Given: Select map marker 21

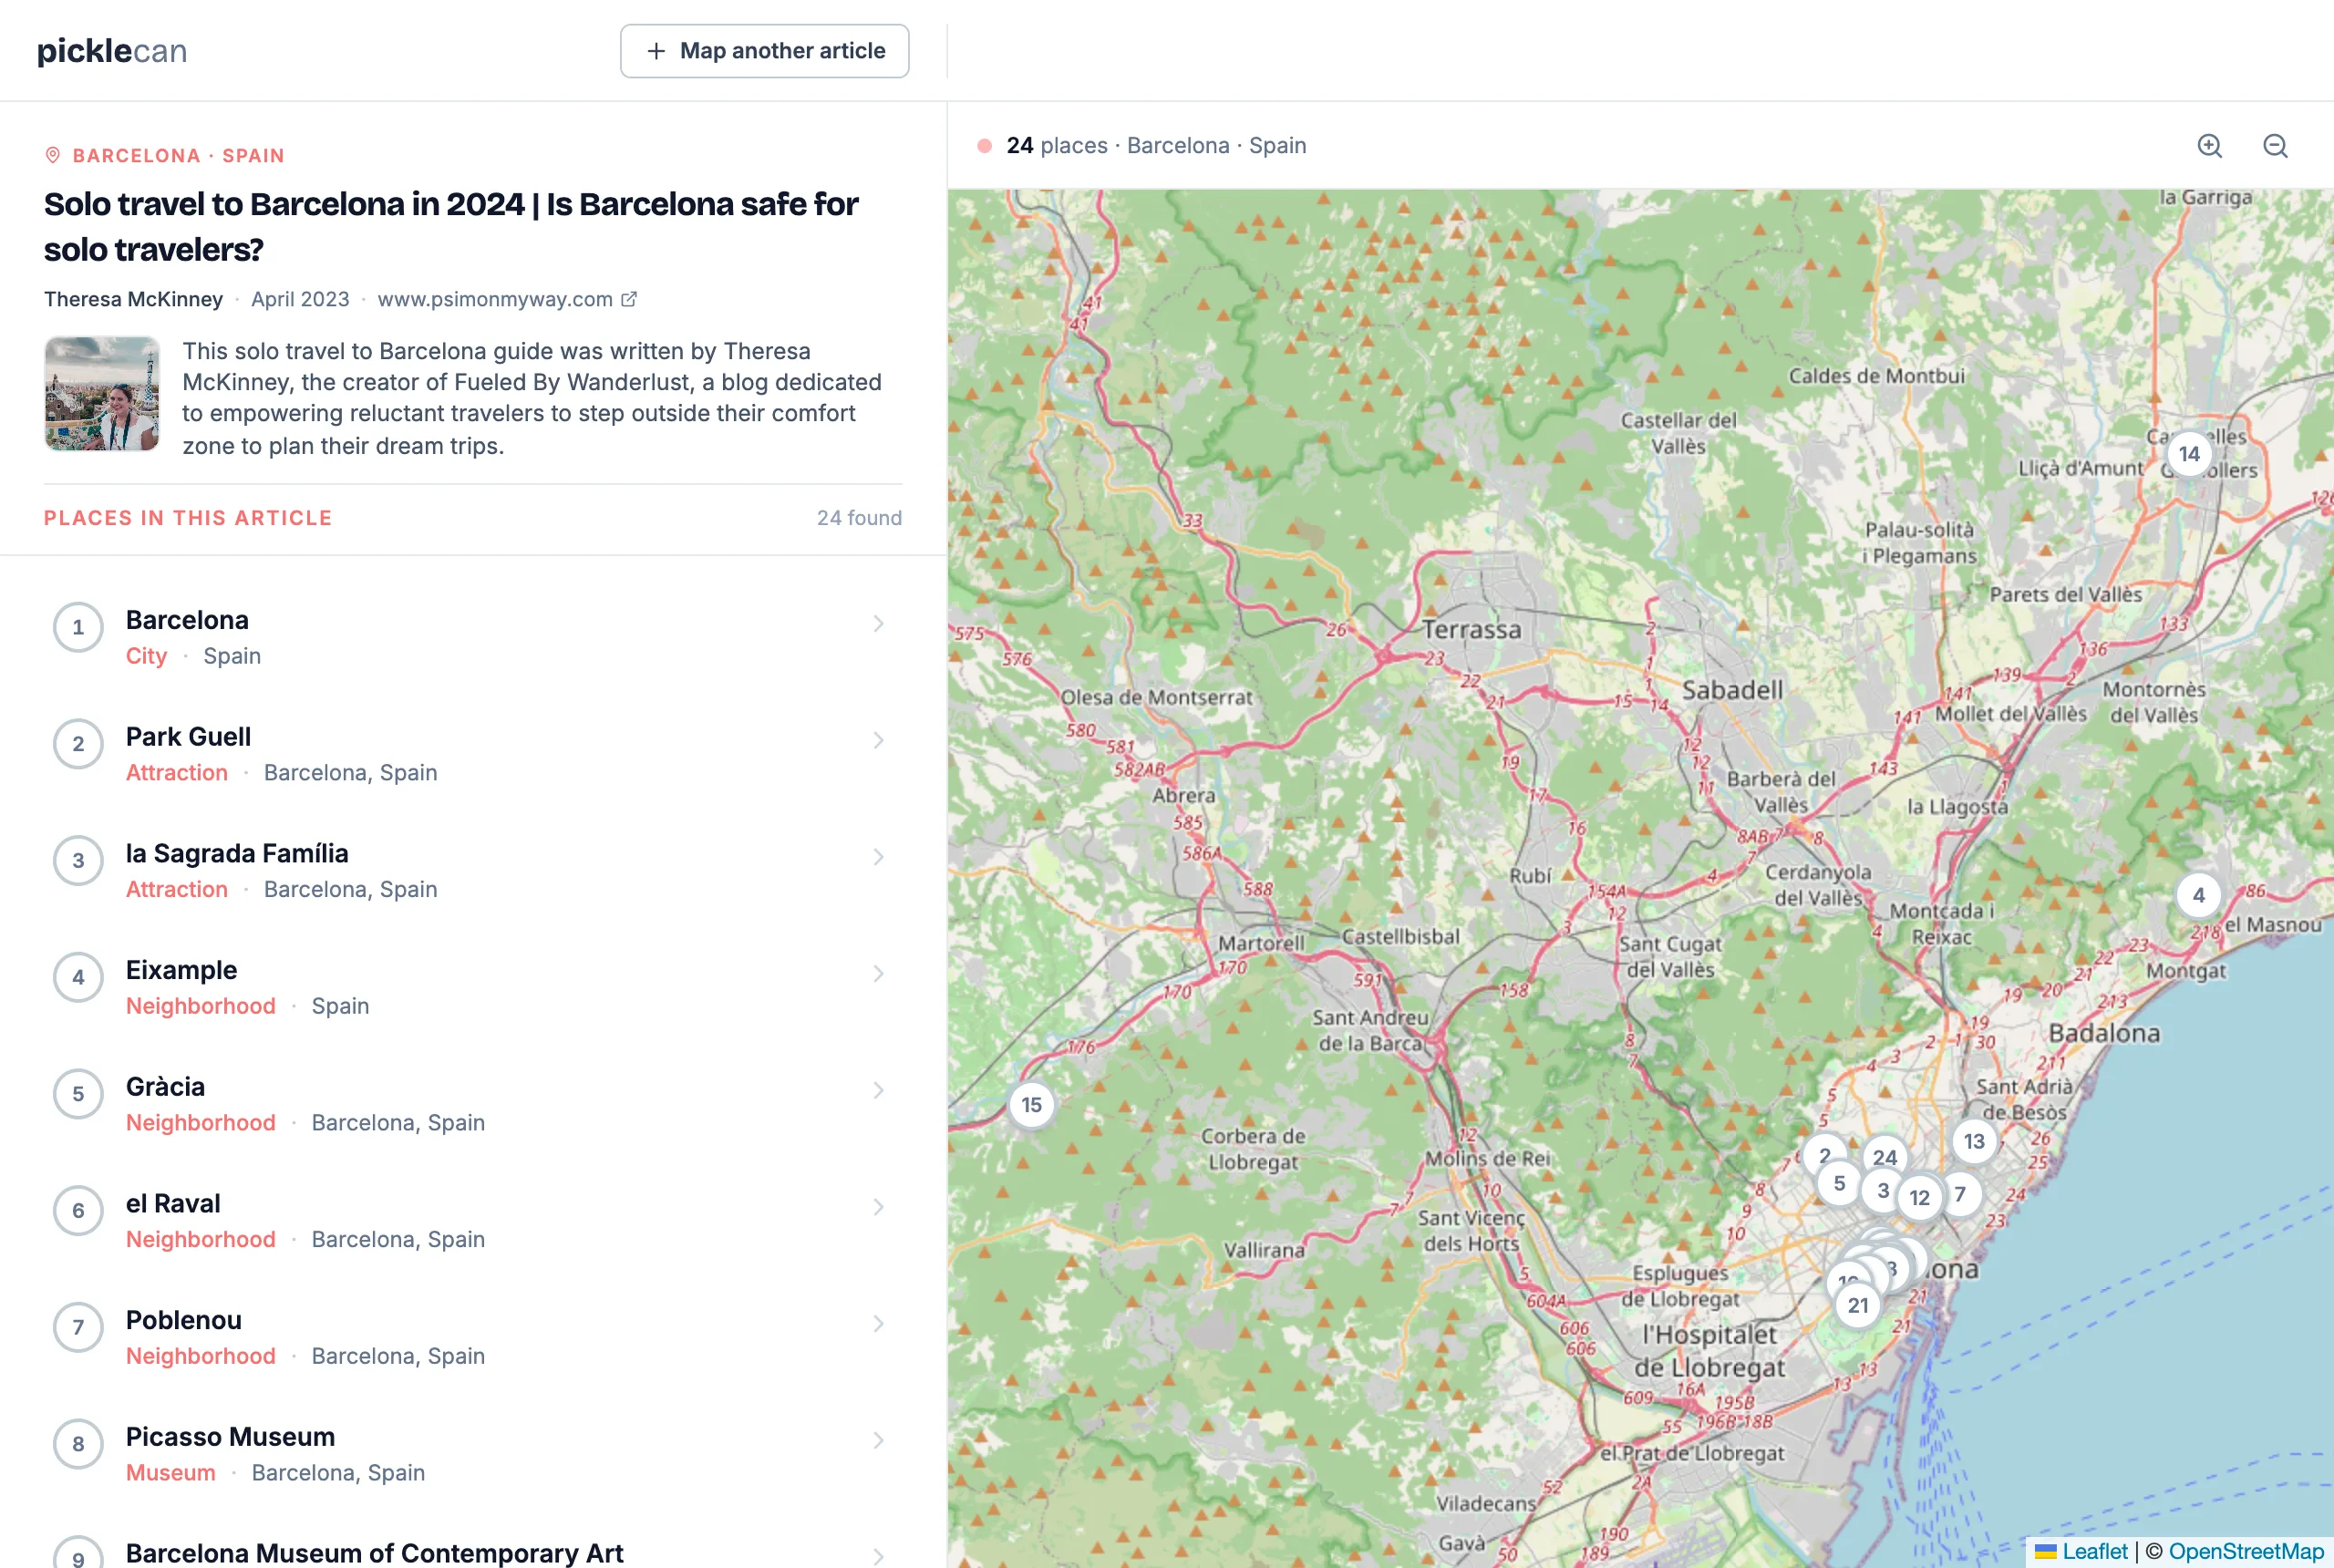Looking at the screenshot, I should pyautogui.click(x=1858, y=1305).
